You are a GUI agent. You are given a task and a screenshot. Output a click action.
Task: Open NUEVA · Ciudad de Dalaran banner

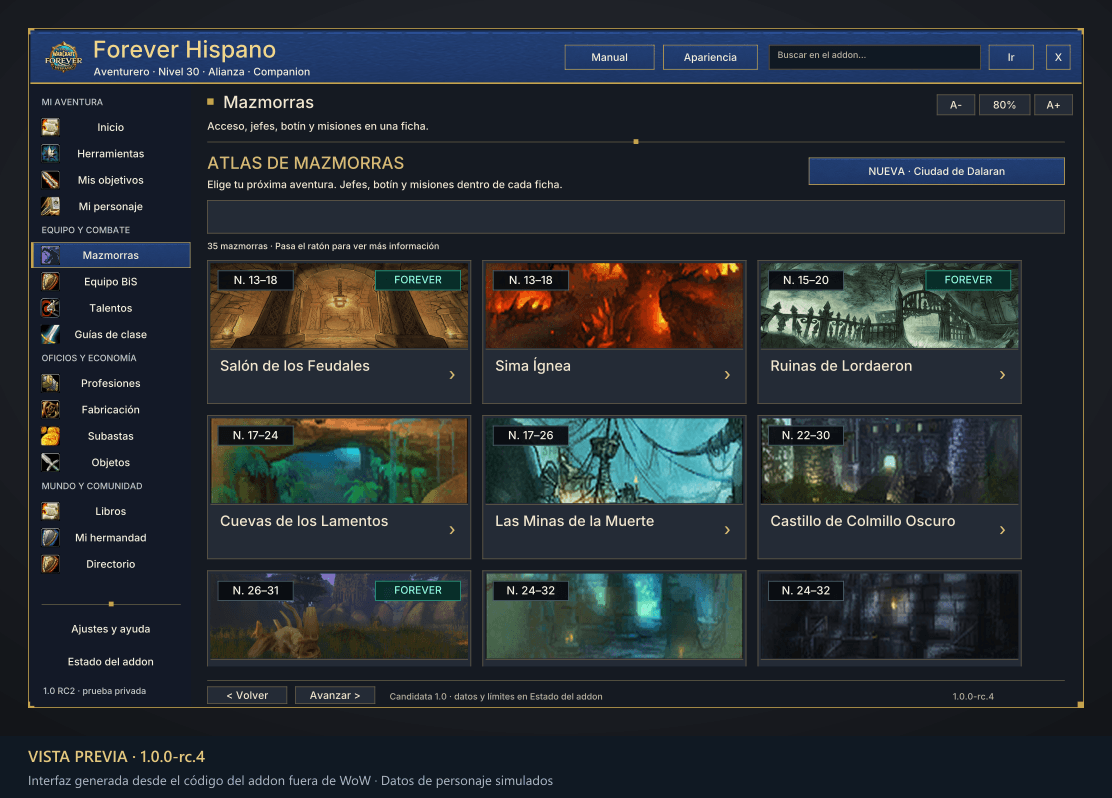936,171
